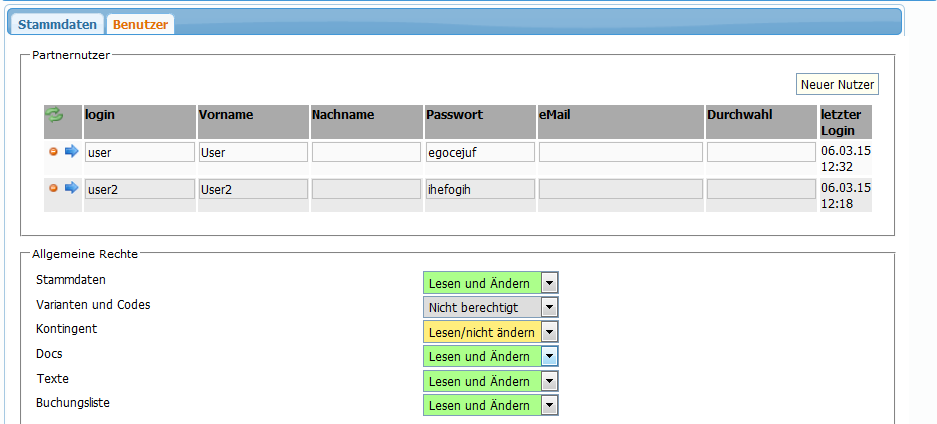The width and height of the screenshot is (937, 424).
Task: Select the Benutzer tab
Action: 140,24
